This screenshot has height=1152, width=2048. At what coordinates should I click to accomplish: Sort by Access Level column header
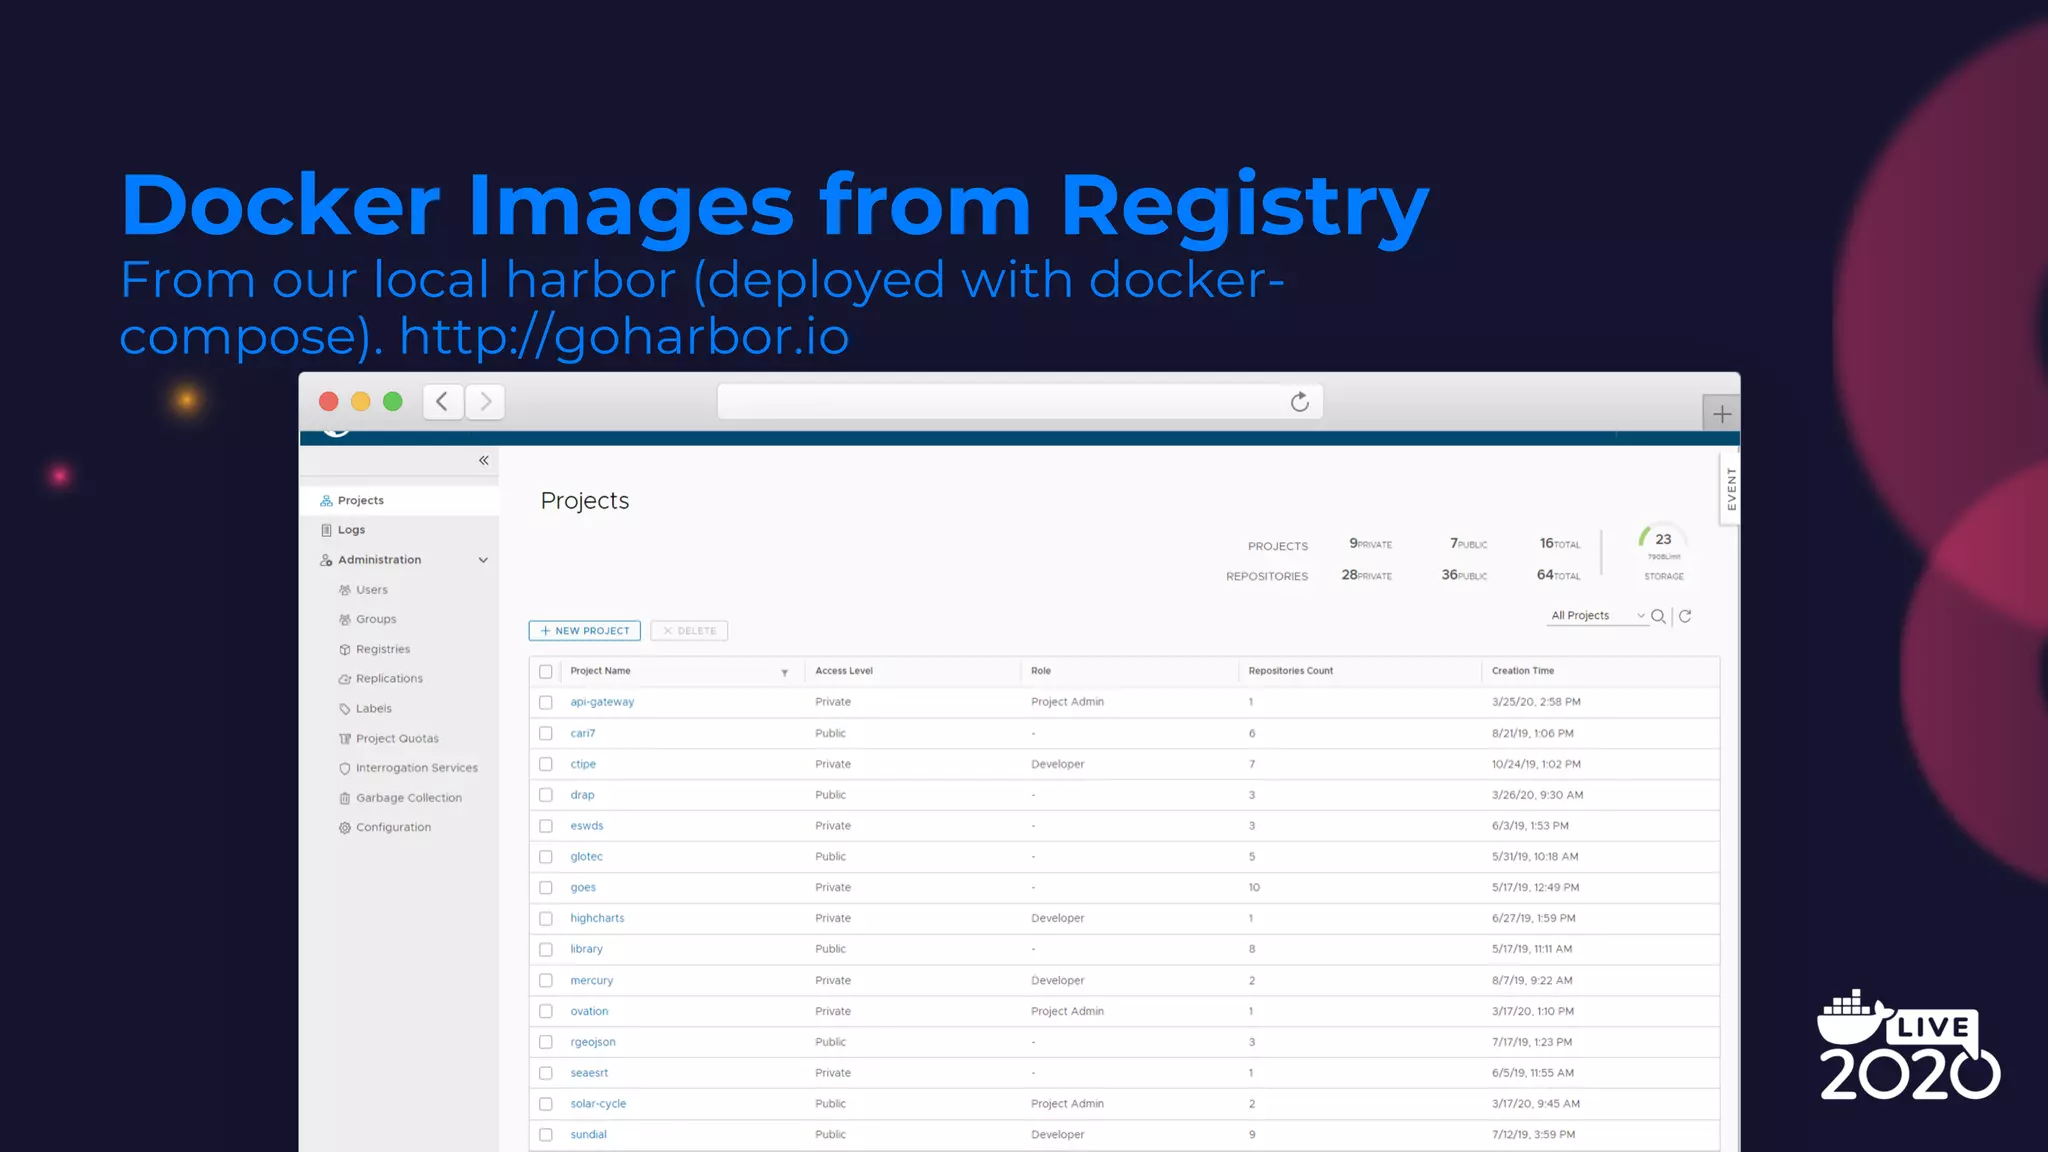[844, 671]
